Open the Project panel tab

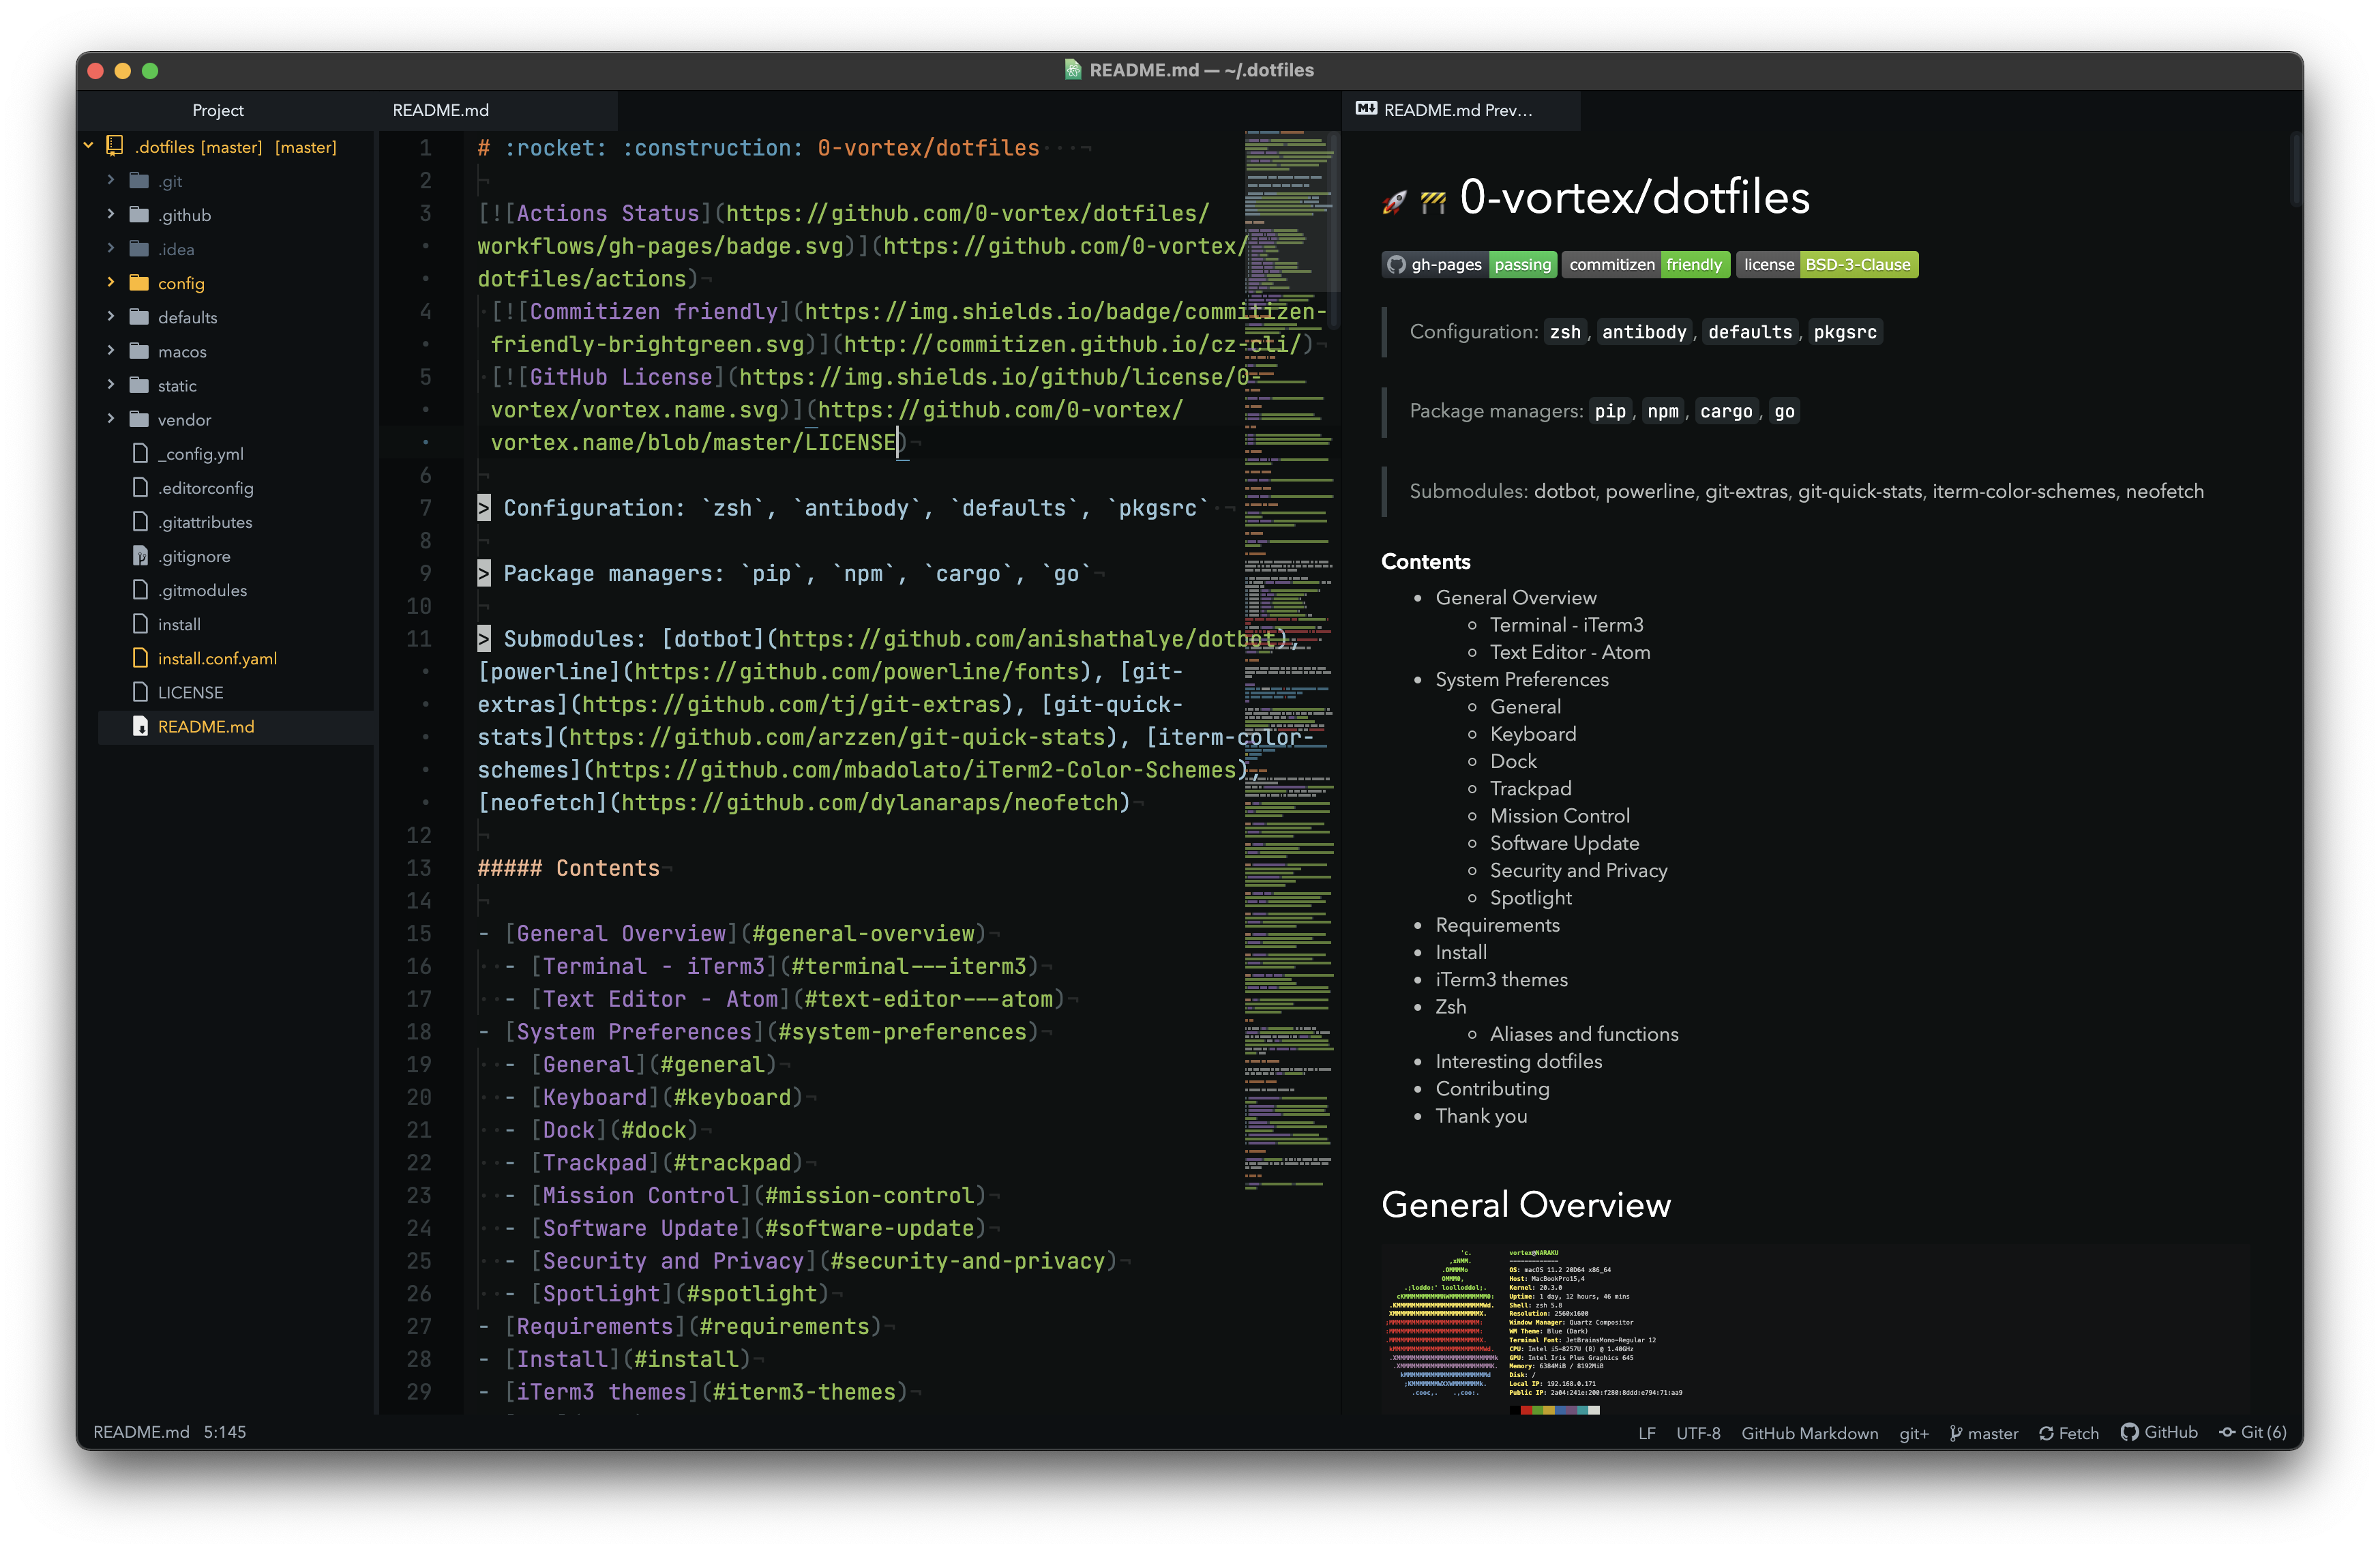(217, 110)
